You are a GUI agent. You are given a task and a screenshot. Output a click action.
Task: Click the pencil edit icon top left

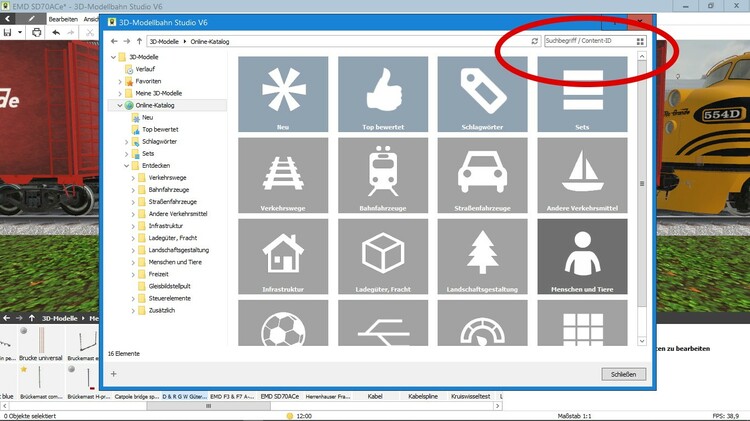pos(31,19)
